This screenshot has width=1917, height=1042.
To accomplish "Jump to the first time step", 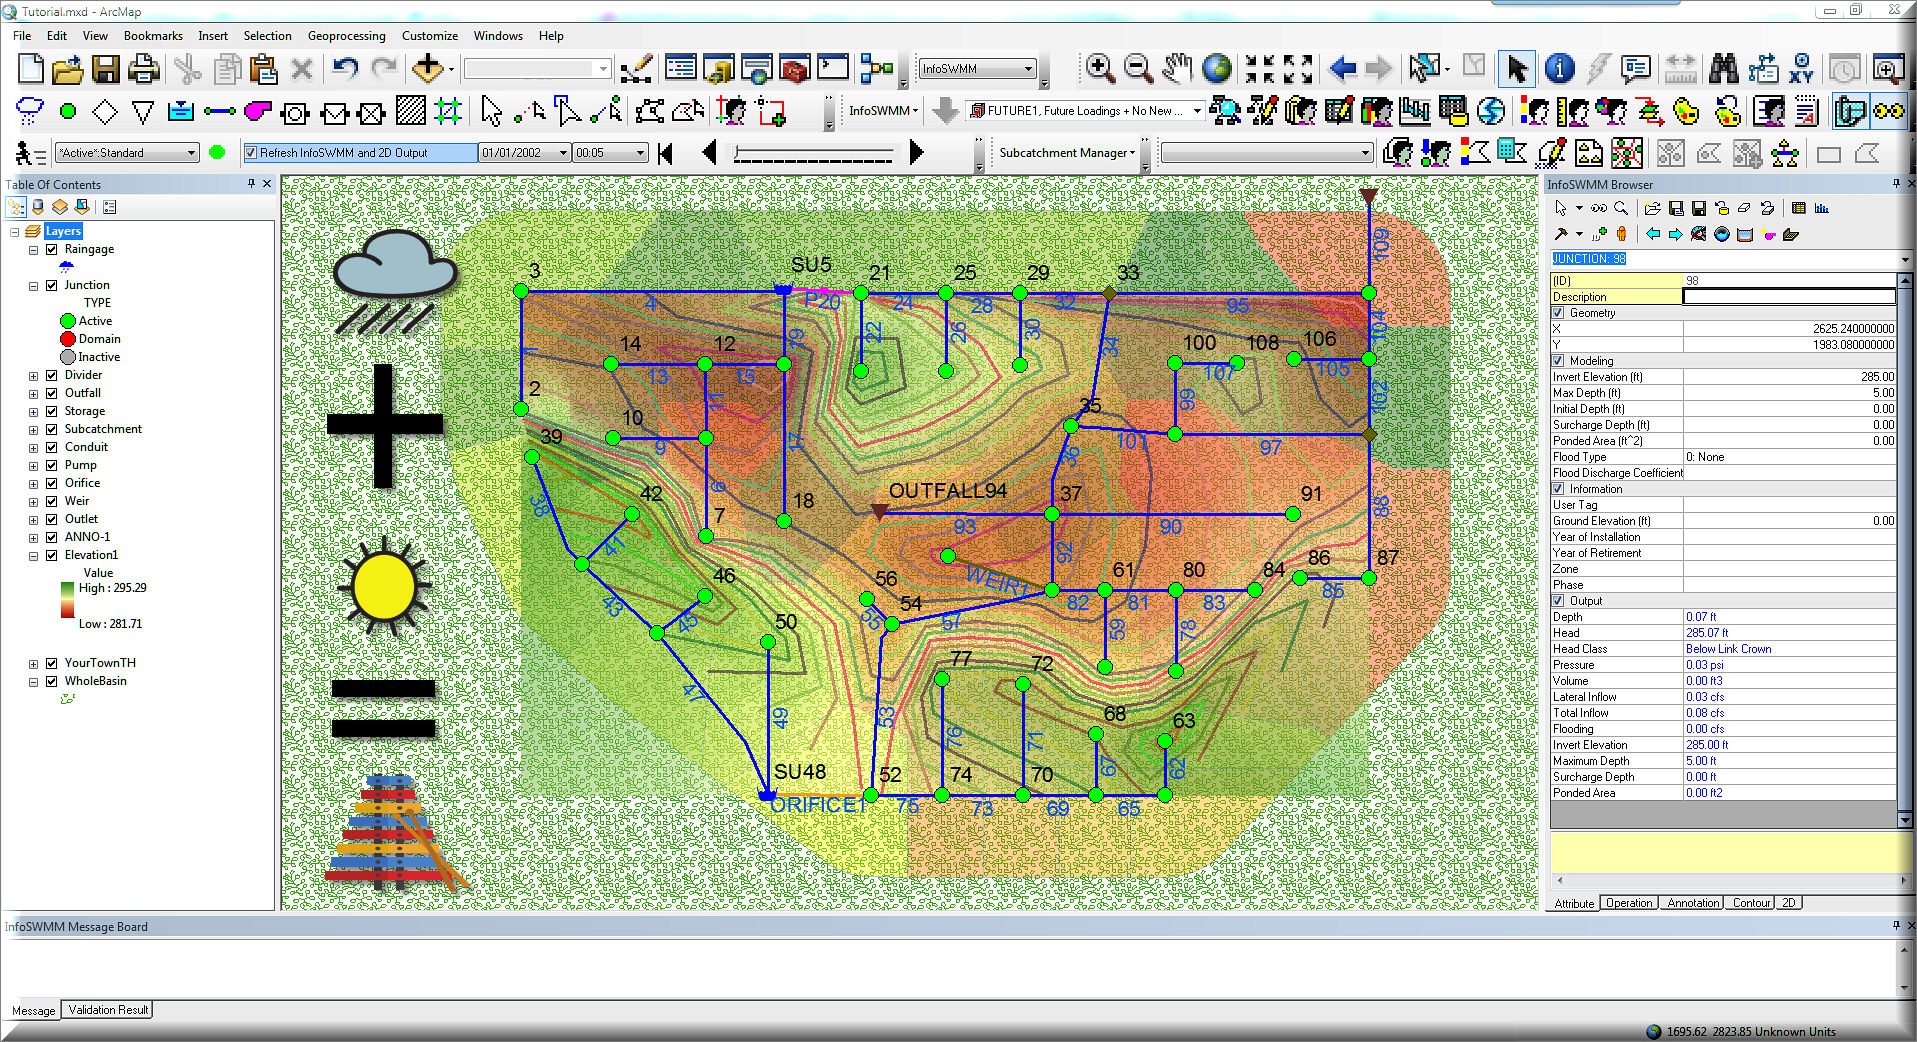I will click(x=666, y=153).
